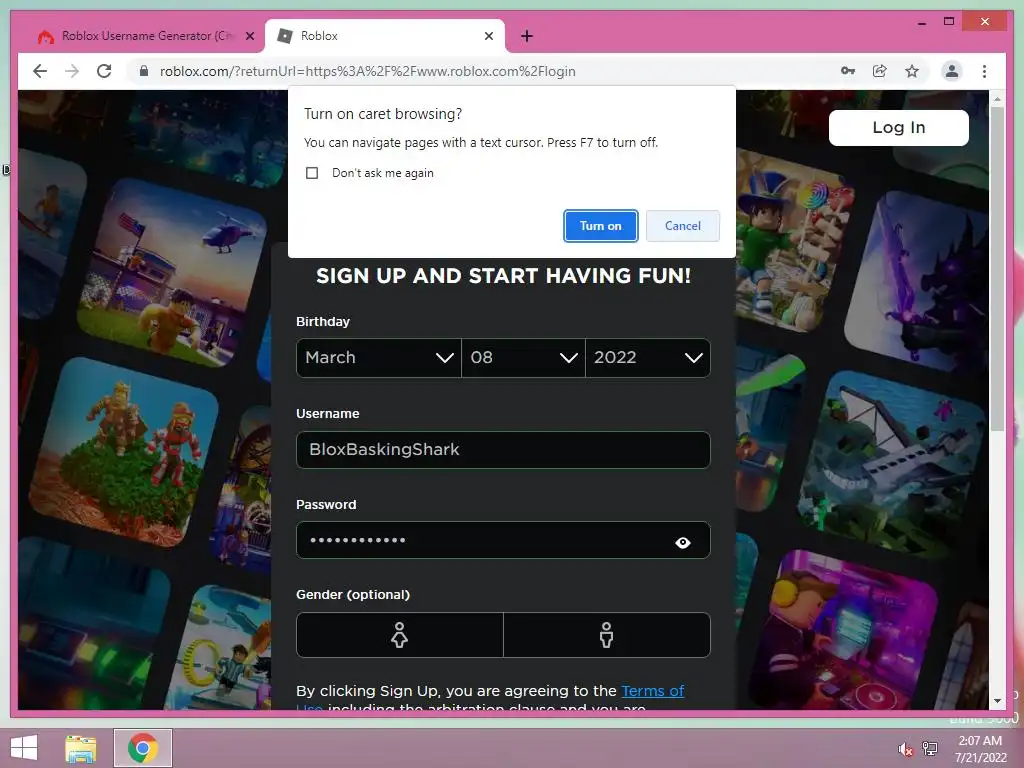This screenshot has height=768, width=1024.
Task: Open File Explorer from taskbar
Action: (80, 748)
